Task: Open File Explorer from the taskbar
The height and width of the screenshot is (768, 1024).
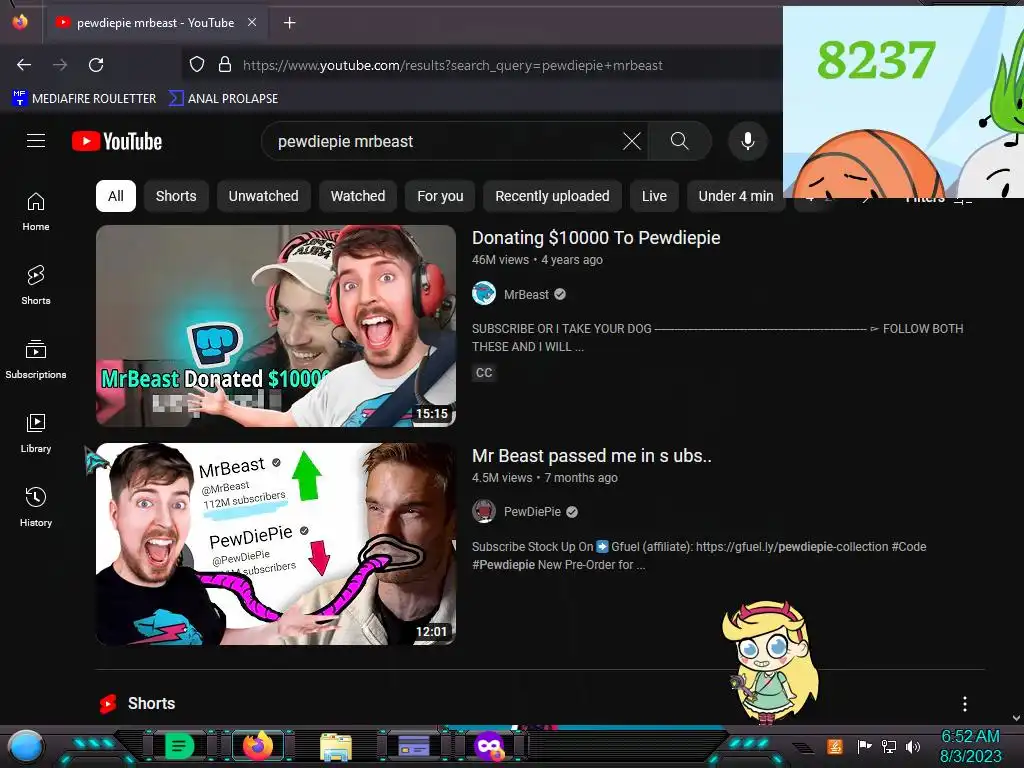Action: [336, 746]
